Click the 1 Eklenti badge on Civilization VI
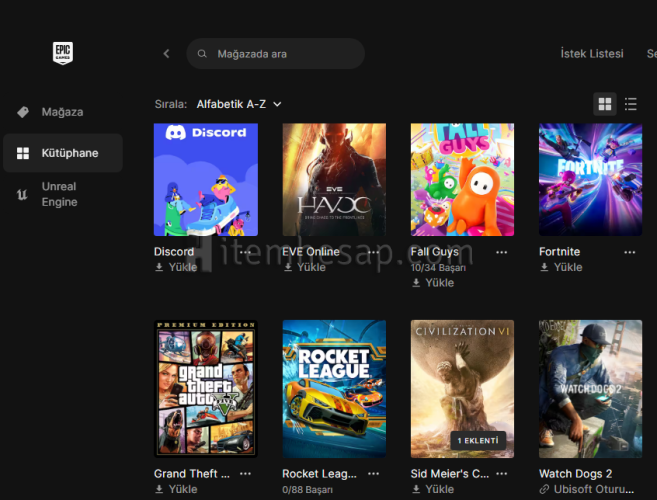The height and width of the screenshot is (500, 657). click(x=477, y=440)
